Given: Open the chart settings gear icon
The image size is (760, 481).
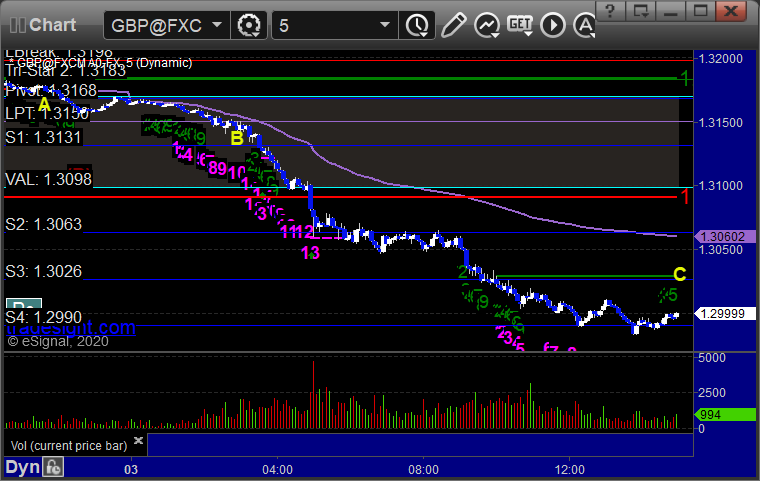Looking at the screenshot, I should (x=250, y=23).
